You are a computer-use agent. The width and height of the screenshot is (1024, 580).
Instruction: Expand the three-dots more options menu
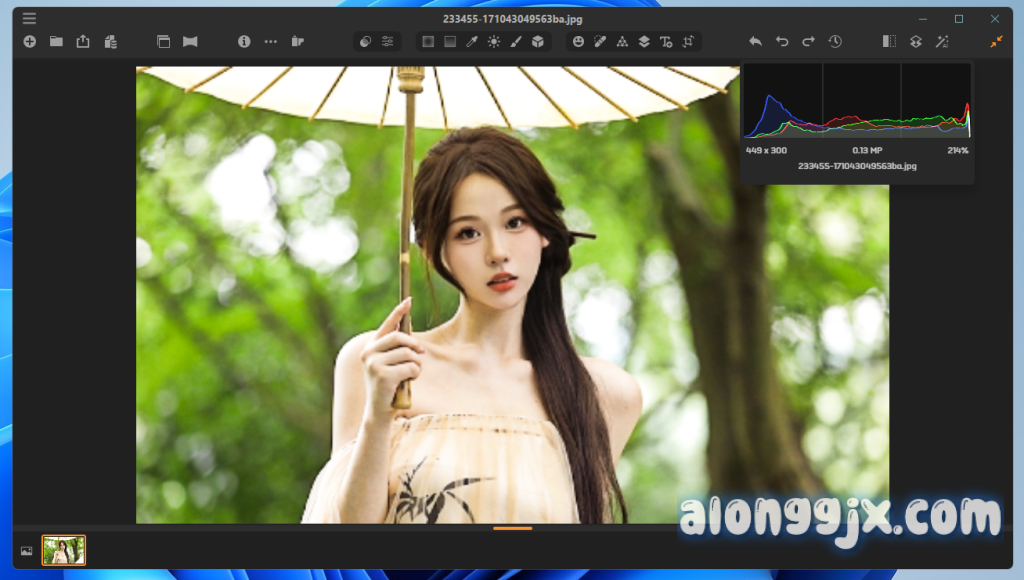pos(271,42)
